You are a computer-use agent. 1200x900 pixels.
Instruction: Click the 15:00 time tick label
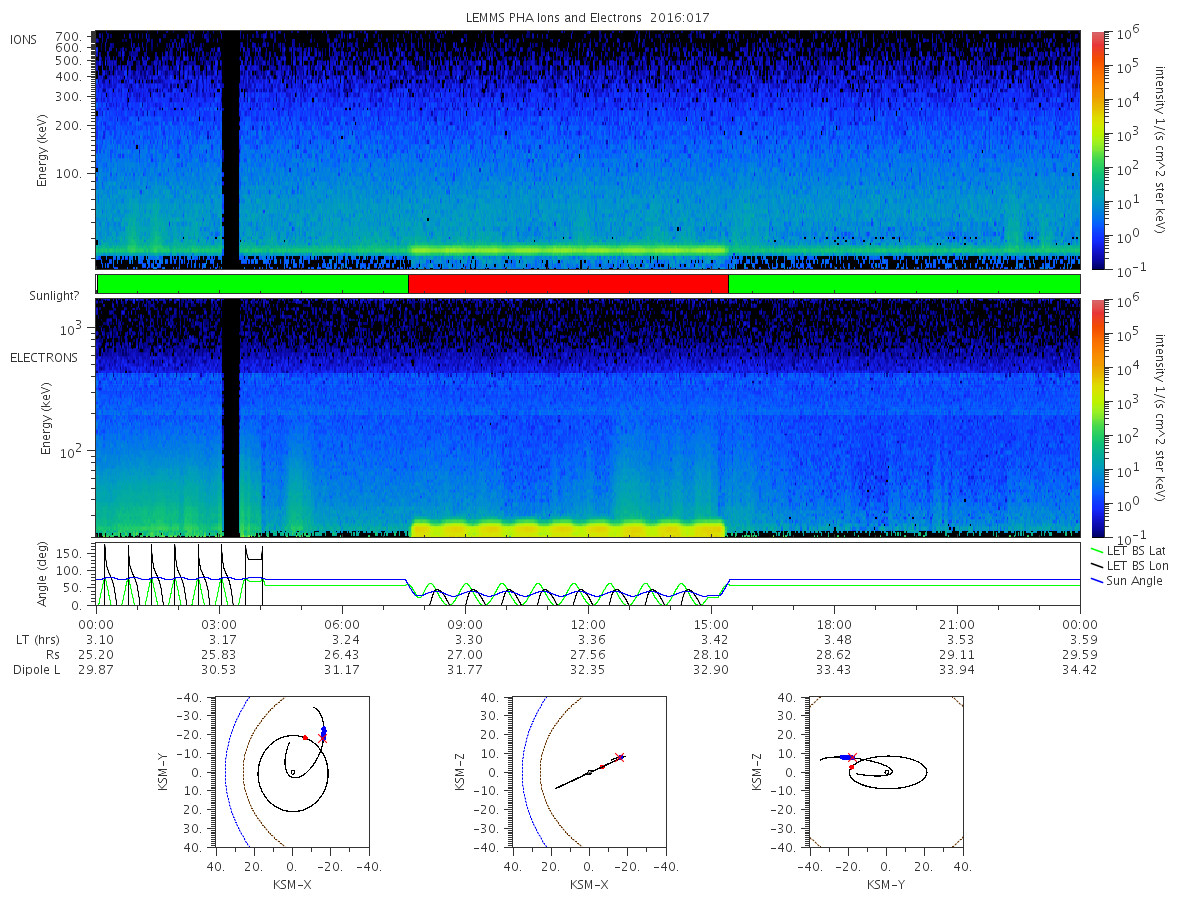click(x=711, y=625)
